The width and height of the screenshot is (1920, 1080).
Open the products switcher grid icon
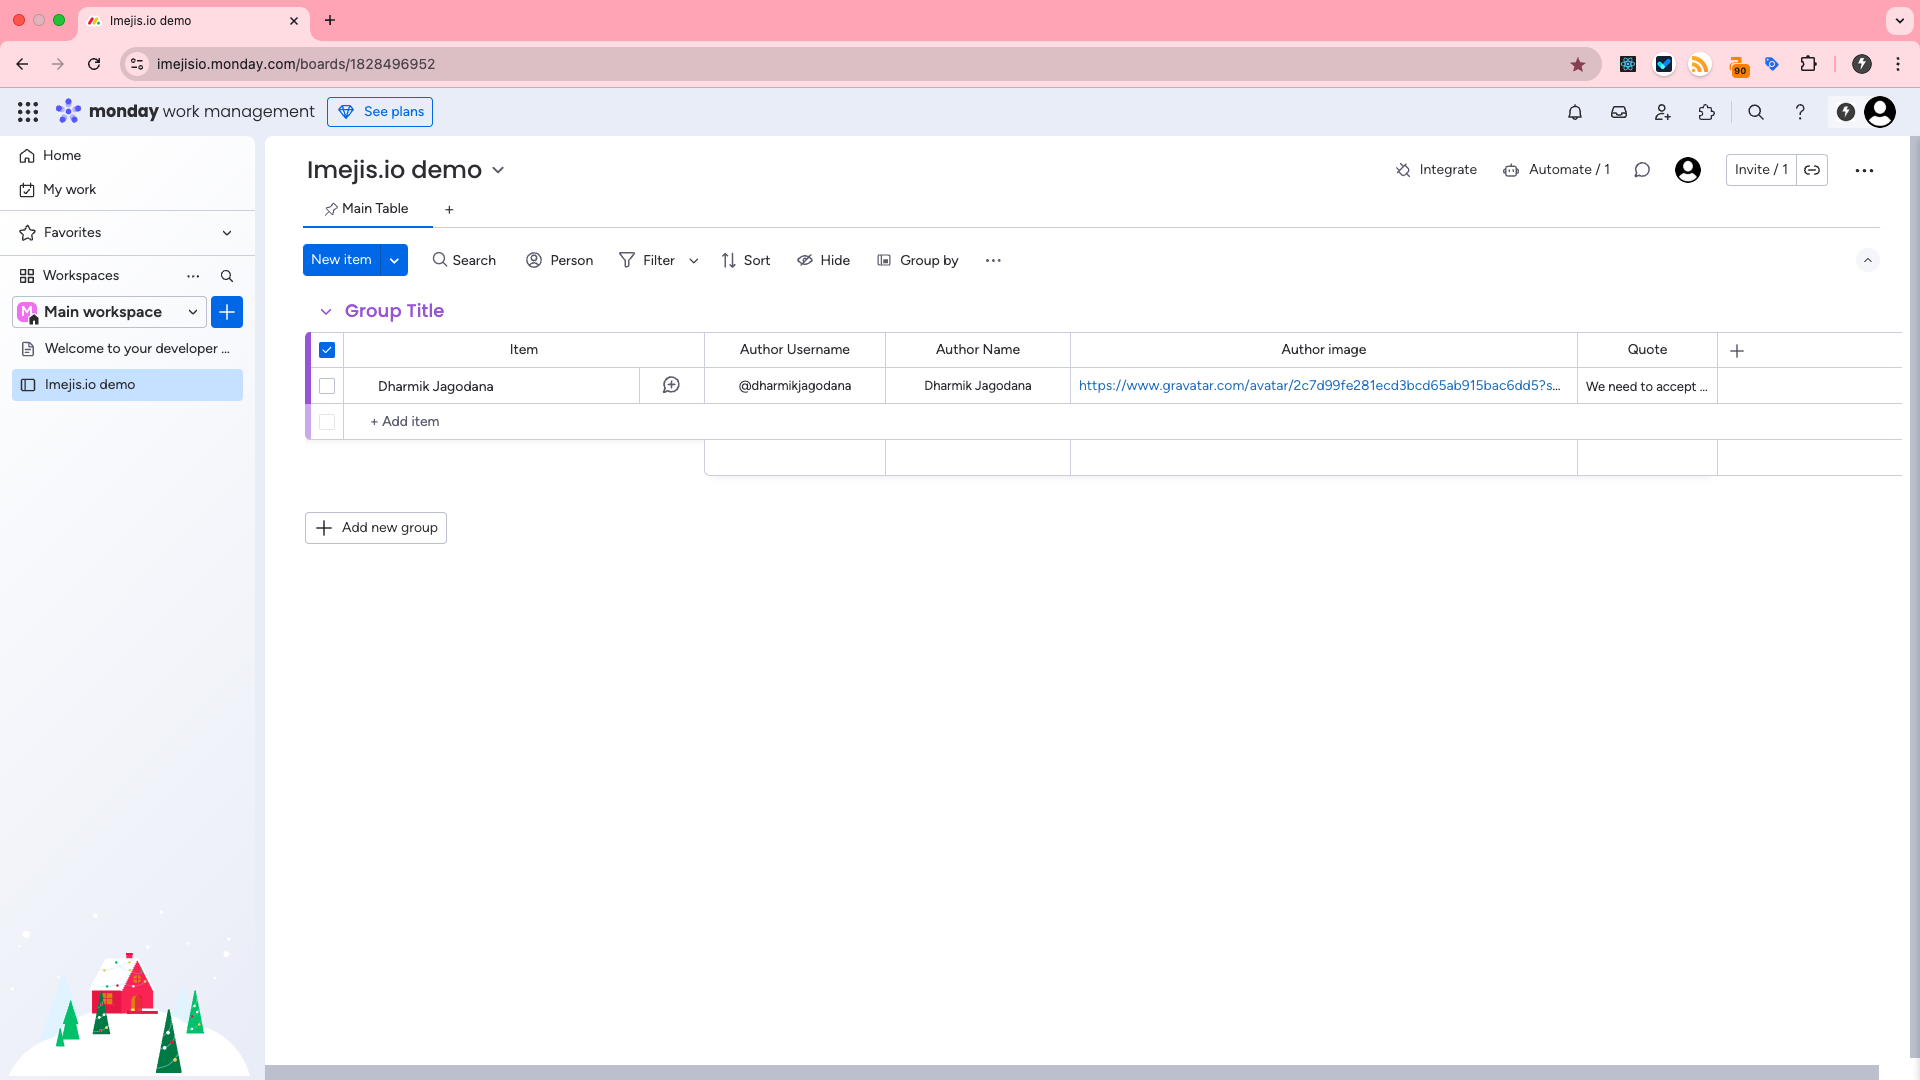[x=28, y=112]
